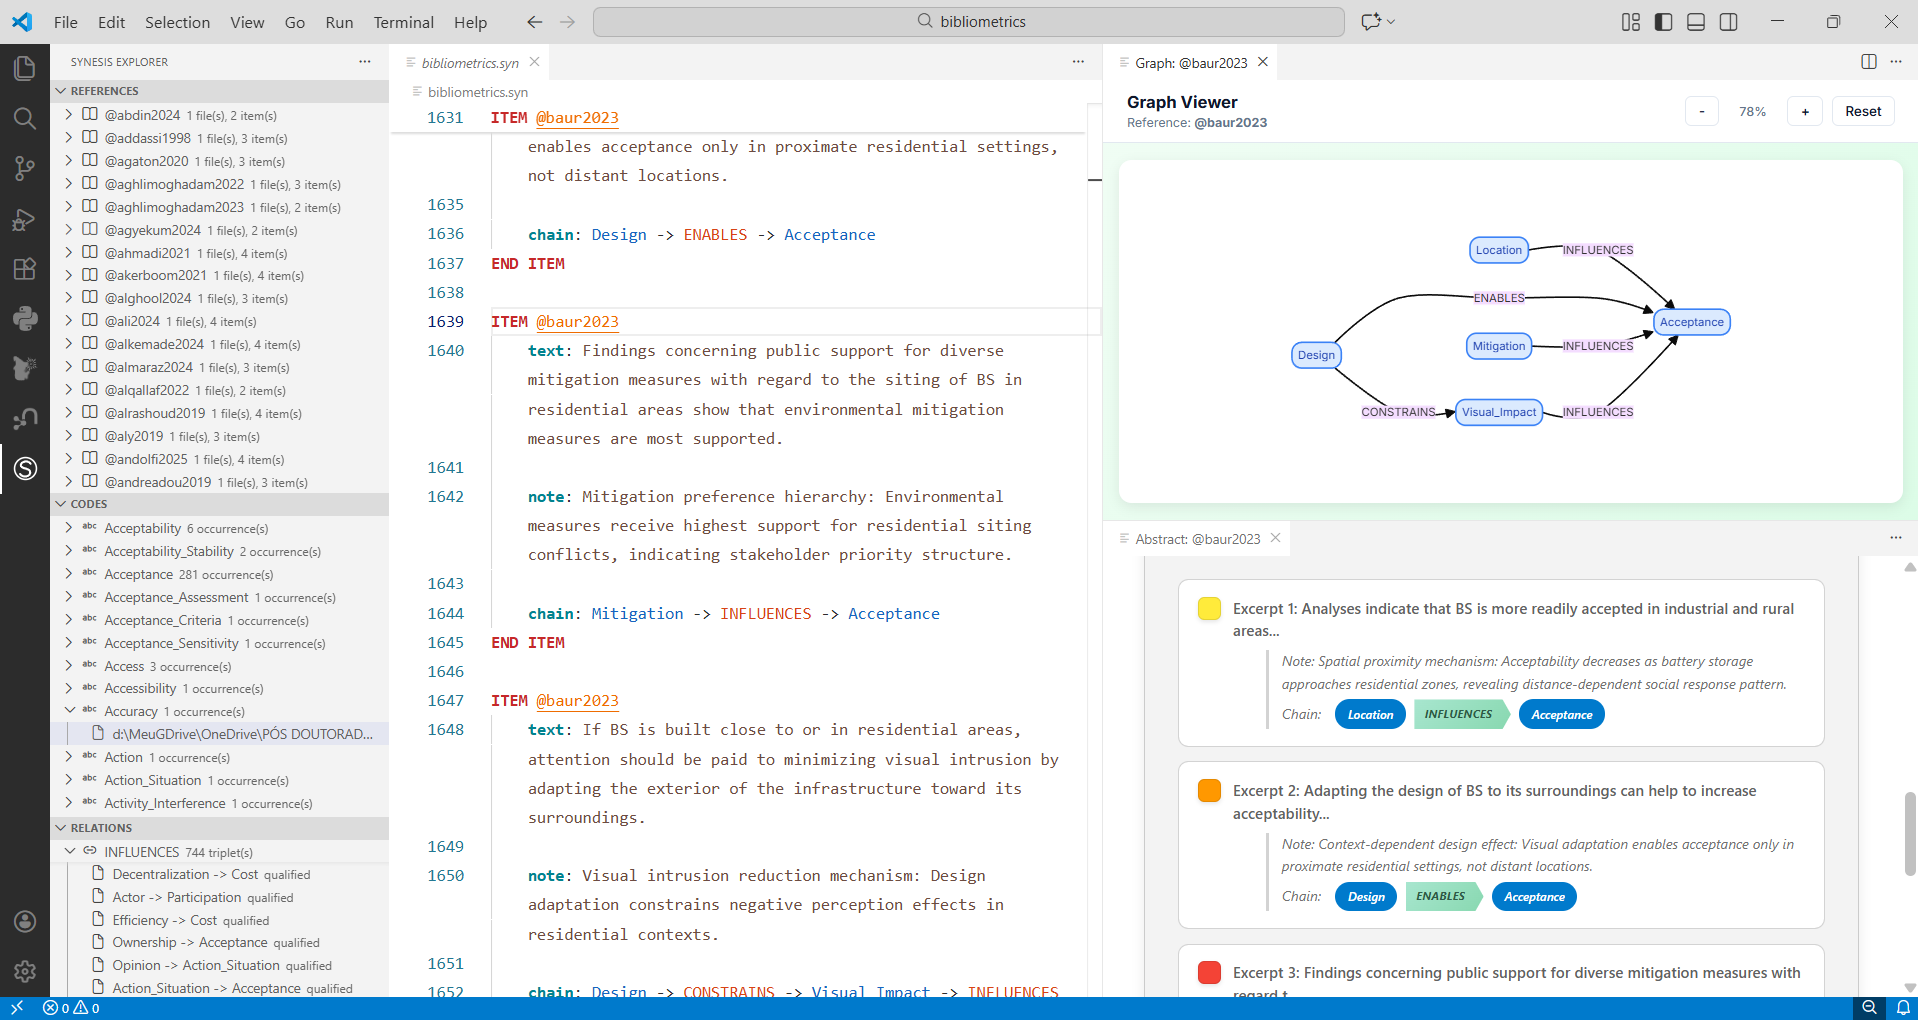Viewport: 1918px width, 1020px height.
Task: Click the bibliometrics search box
Action: 968,22
